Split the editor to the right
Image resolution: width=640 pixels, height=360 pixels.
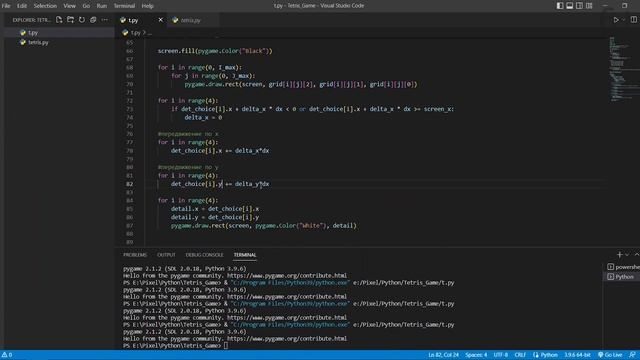[633, 20]
